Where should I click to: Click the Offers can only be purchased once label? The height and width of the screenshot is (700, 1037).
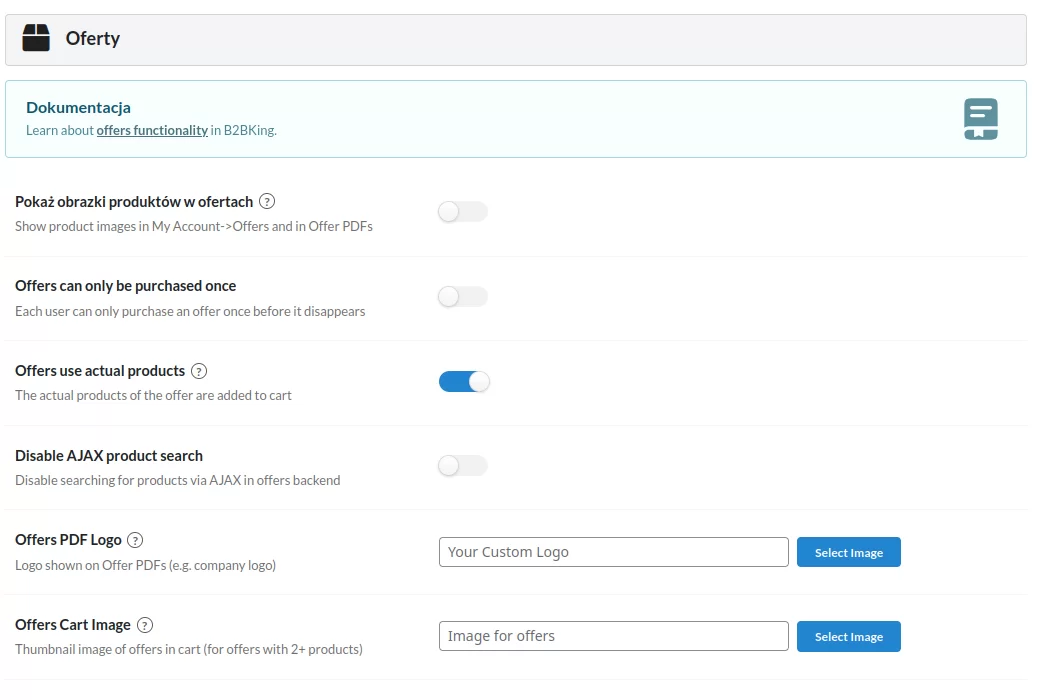(x=125, y=286)
